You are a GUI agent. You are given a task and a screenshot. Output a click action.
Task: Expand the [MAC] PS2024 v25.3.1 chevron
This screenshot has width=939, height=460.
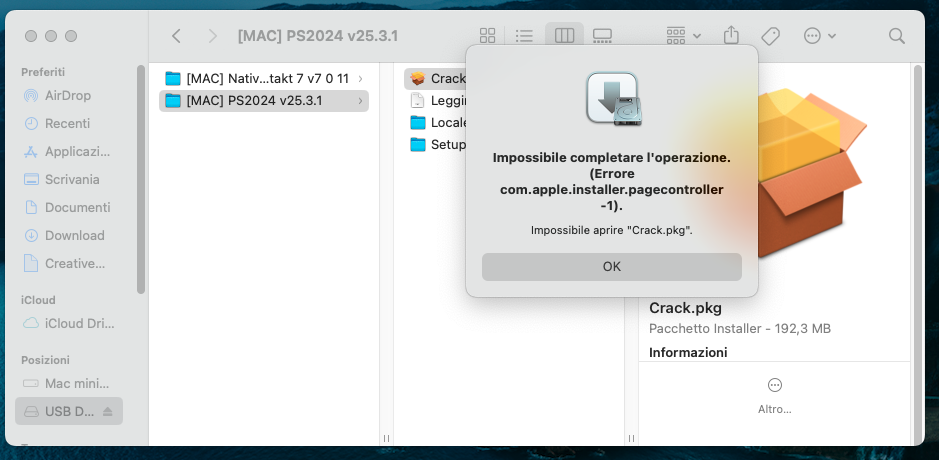coord(360,101)
